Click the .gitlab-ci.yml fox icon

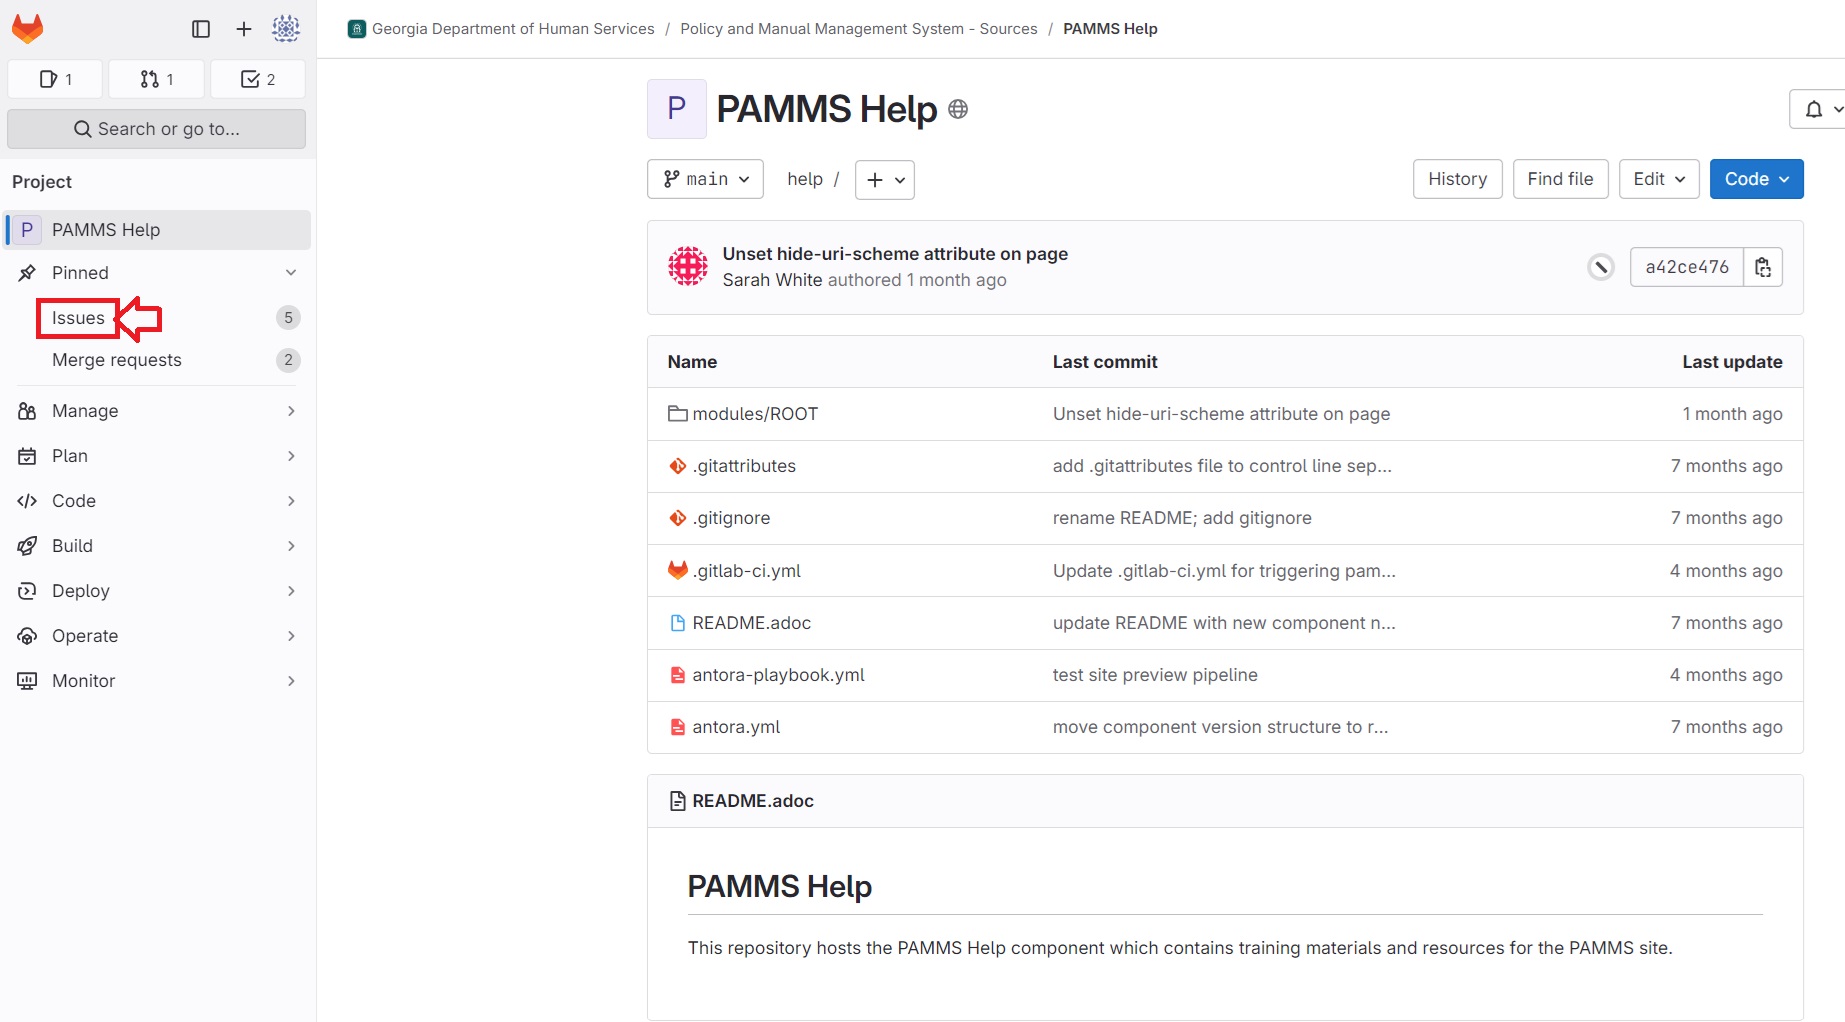678,570
